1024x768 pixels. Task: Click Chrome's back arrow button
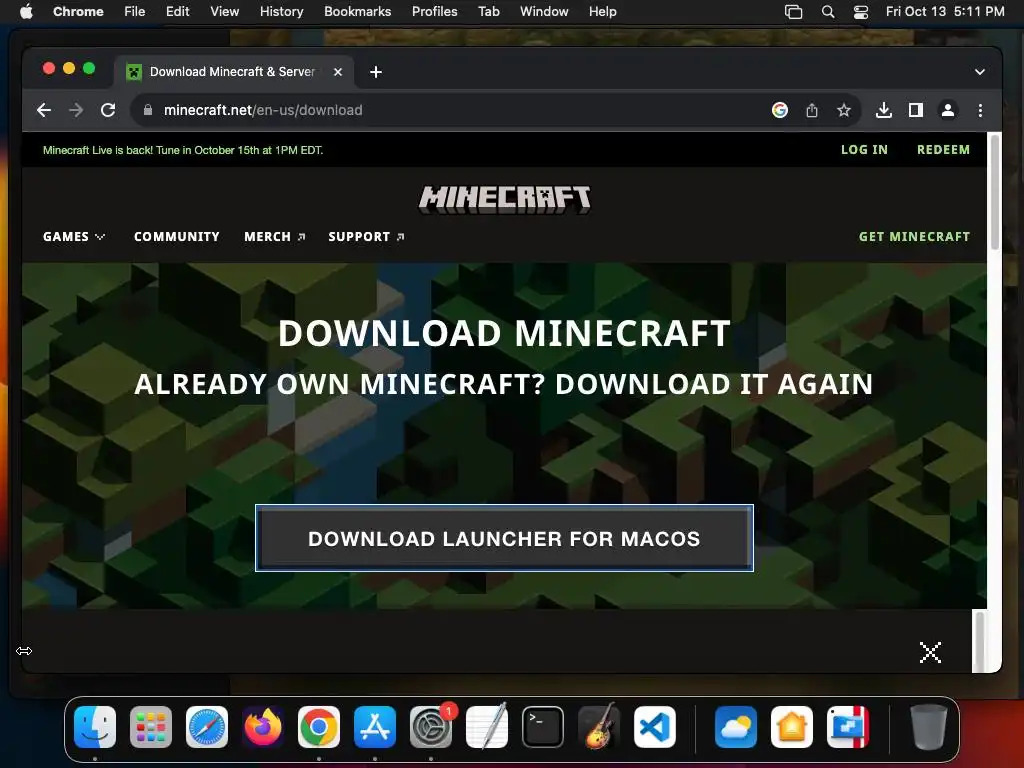pyautogui.click(x=44, y=110)
